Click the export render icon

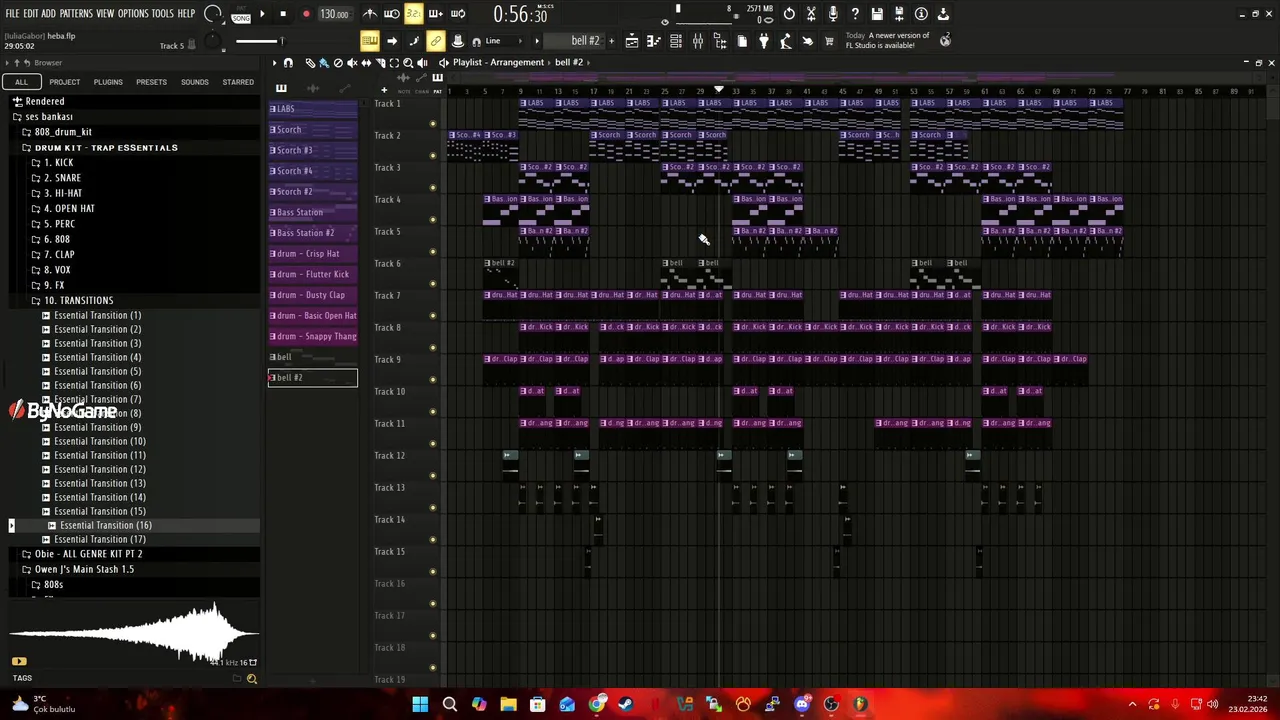[899, 14]
